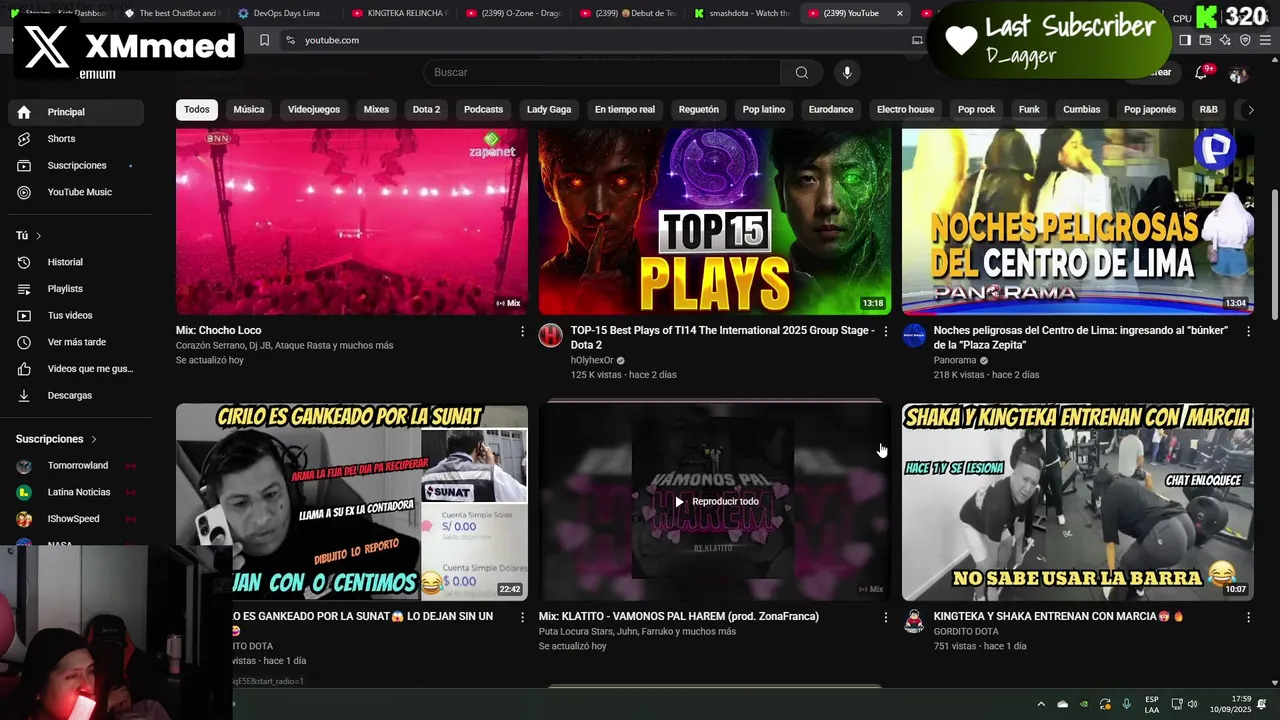Click Reproducir todo on KLATITO mix
This screenshot has height=720, width=1280.
716,502
